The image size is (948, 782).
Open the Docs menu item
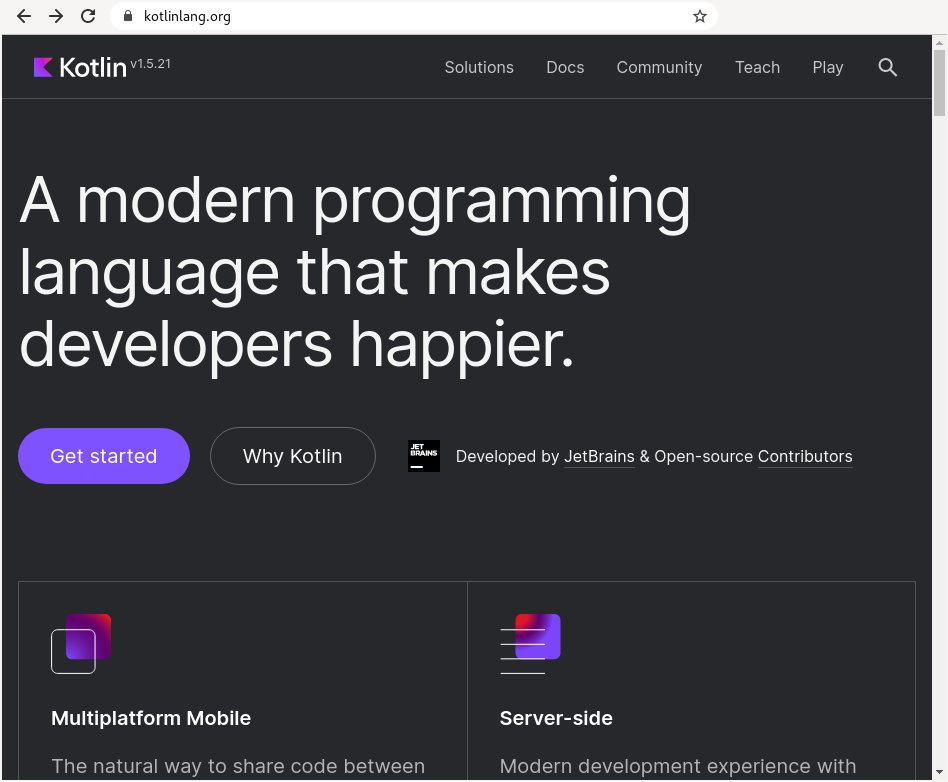[x=565, y=67]
